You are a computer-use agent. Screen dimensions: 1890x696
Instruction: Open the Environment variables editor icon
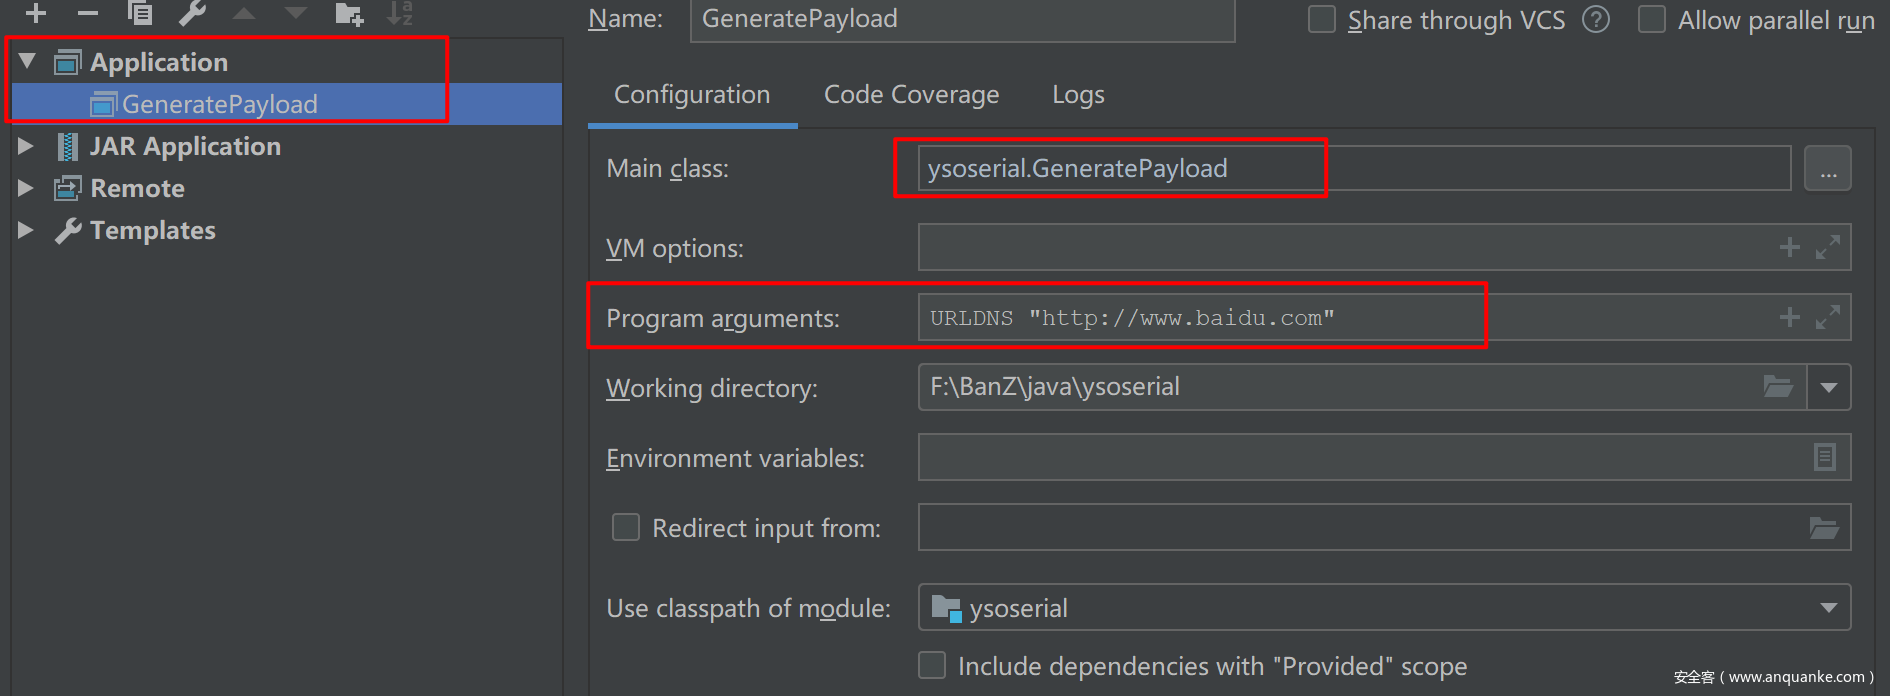[x=1824, y=457]
